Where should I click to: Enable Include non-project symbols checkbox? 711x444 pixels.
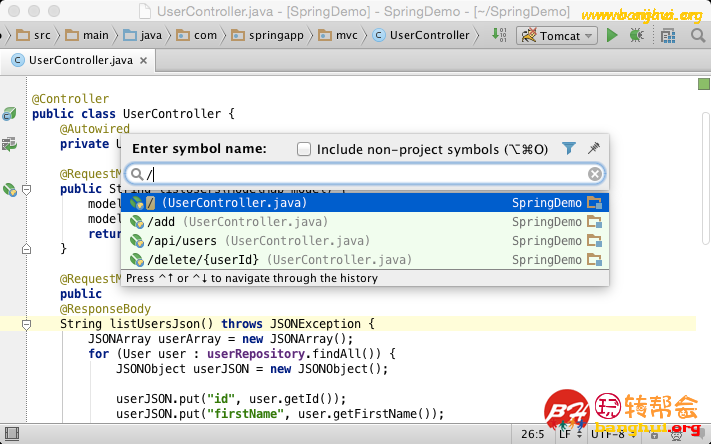304,149
